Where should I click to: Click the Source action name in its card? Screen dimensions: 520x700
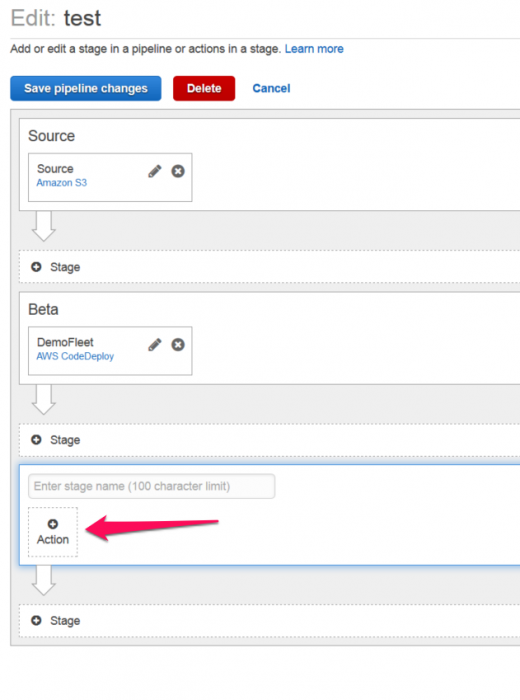[x=55, y=169]
